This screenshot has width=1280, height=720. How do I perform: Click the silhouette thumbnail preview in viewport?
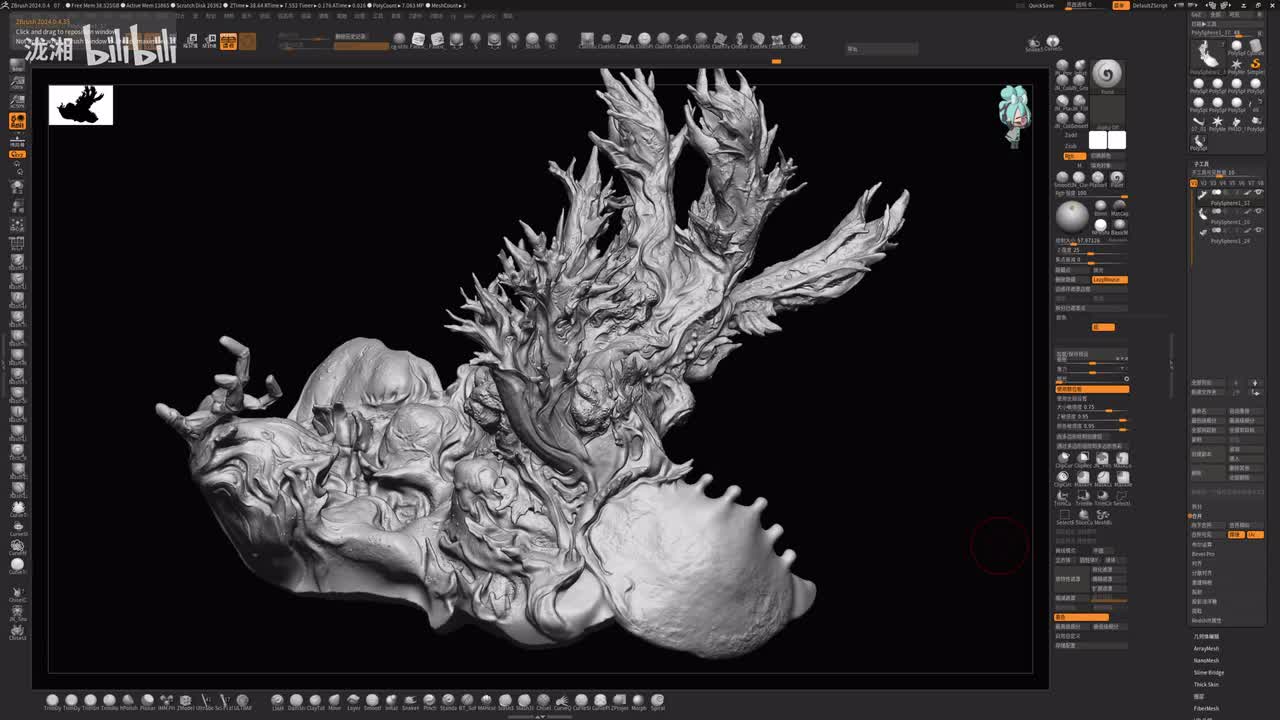(x=81, y=105)
